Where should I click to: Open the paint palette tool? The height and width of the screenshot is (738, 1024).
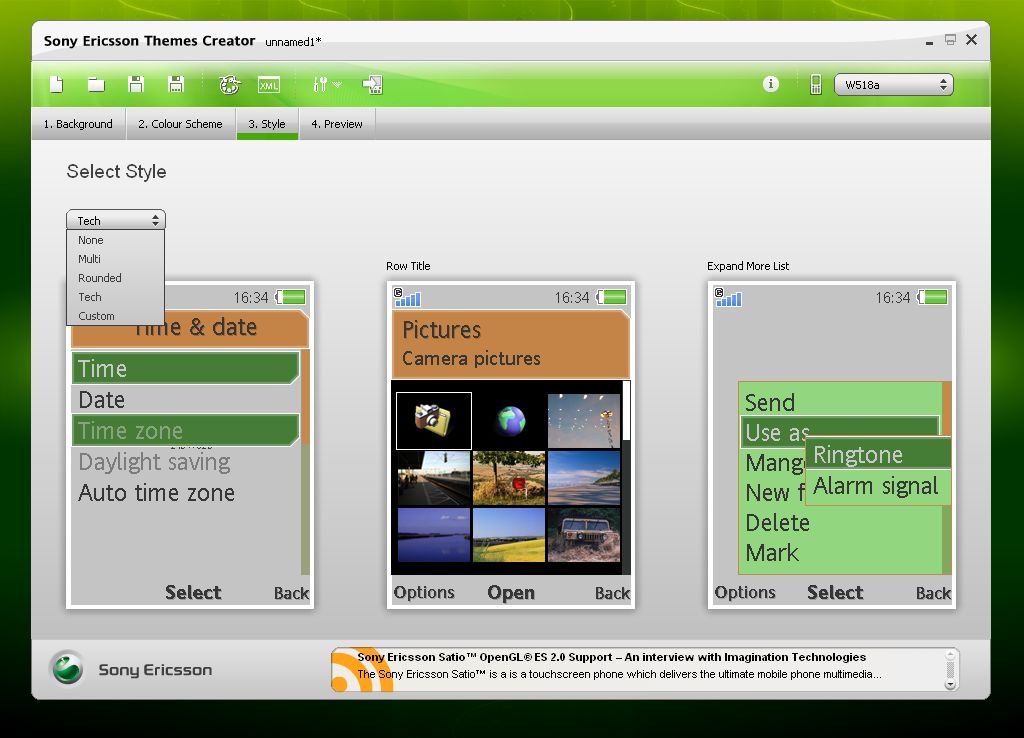tap(229, 84)
